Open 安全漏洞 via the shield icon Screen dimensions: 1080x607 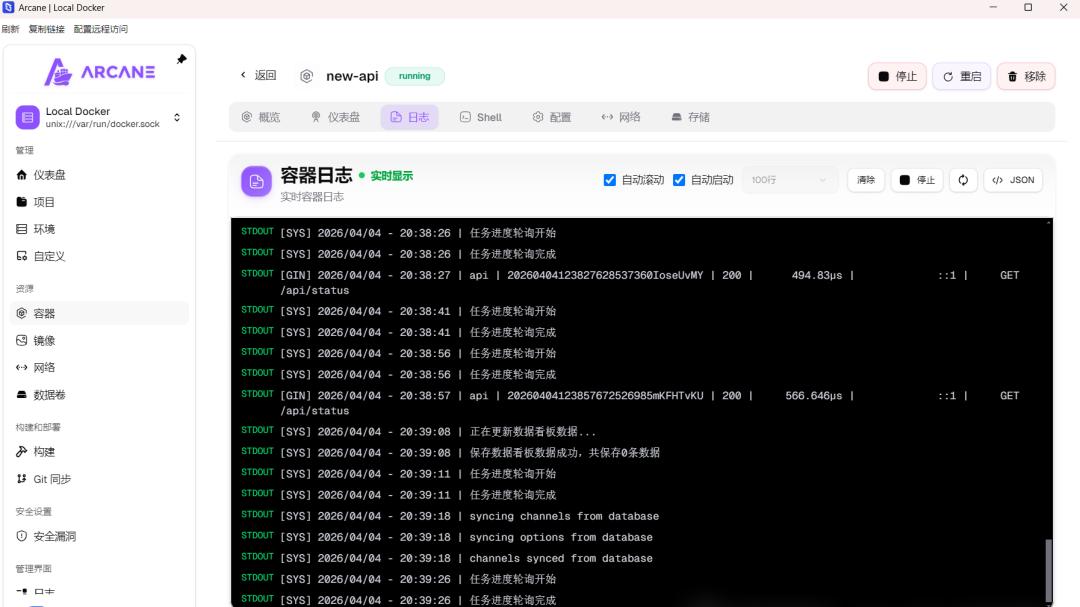[x=22, y=535]
